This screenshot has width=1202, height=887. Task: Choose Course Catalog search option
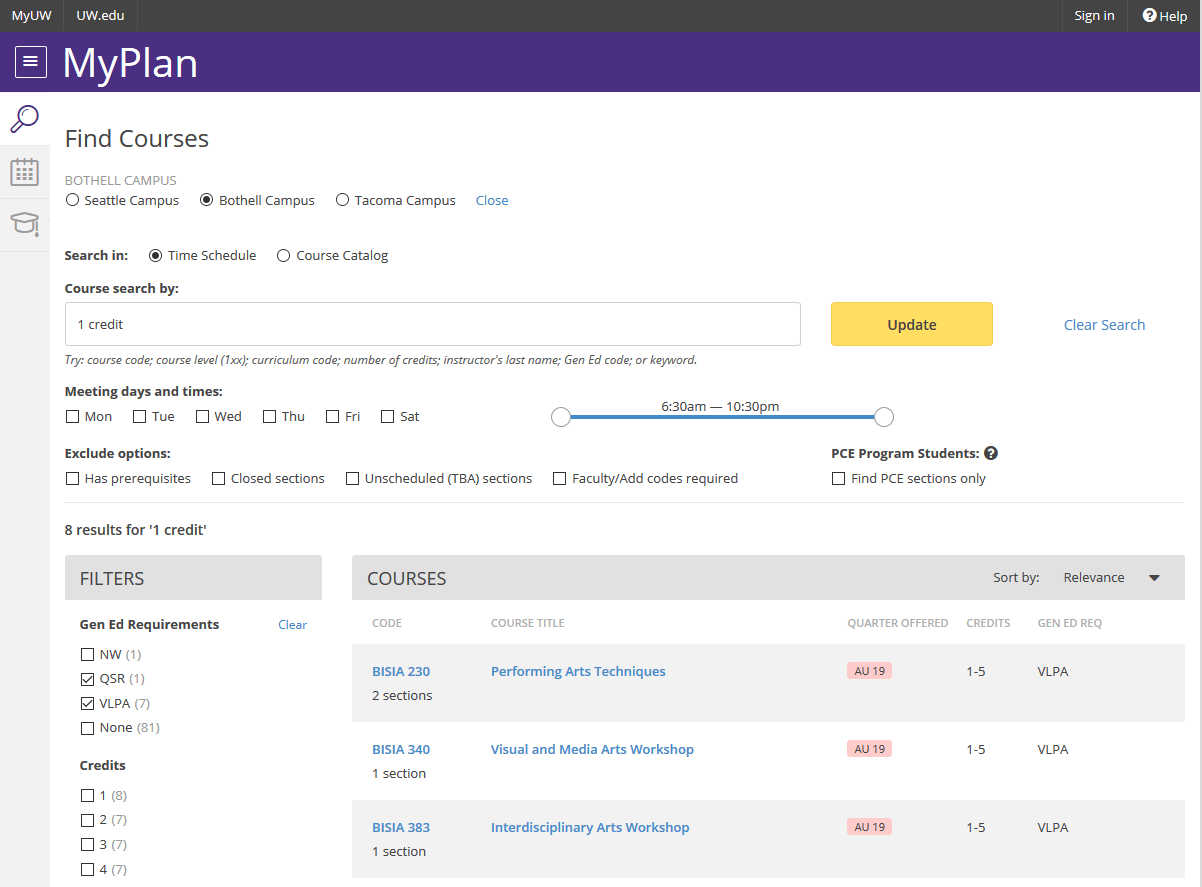pos(283,255)
